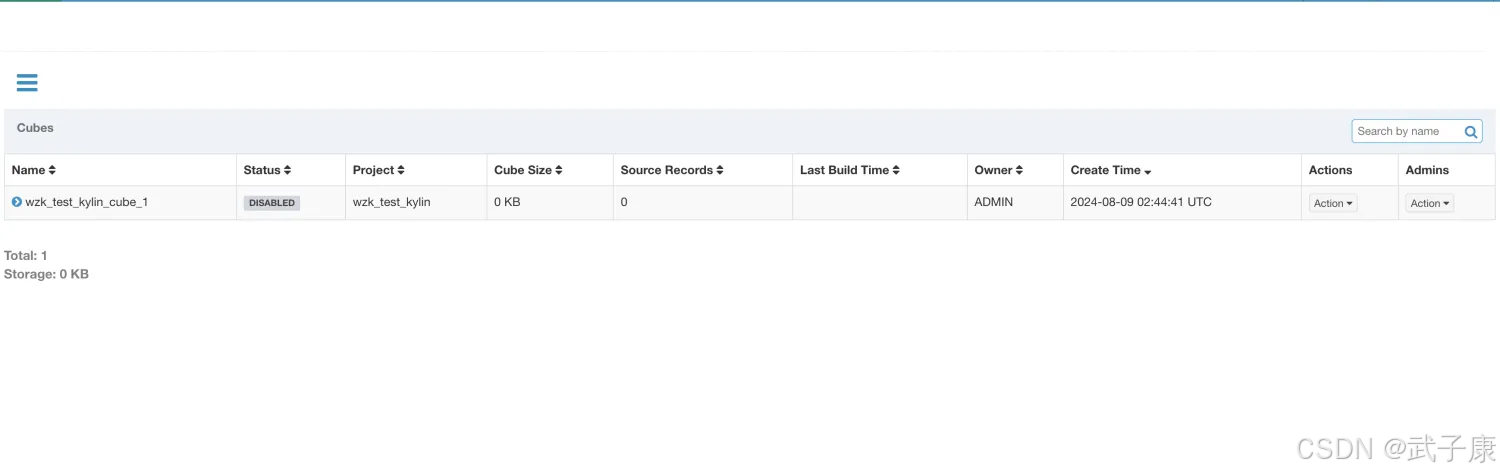The height and width of the screenshot is (475, 1500).
Task: Focus the Search by name field
Action: pos(1406,132)
